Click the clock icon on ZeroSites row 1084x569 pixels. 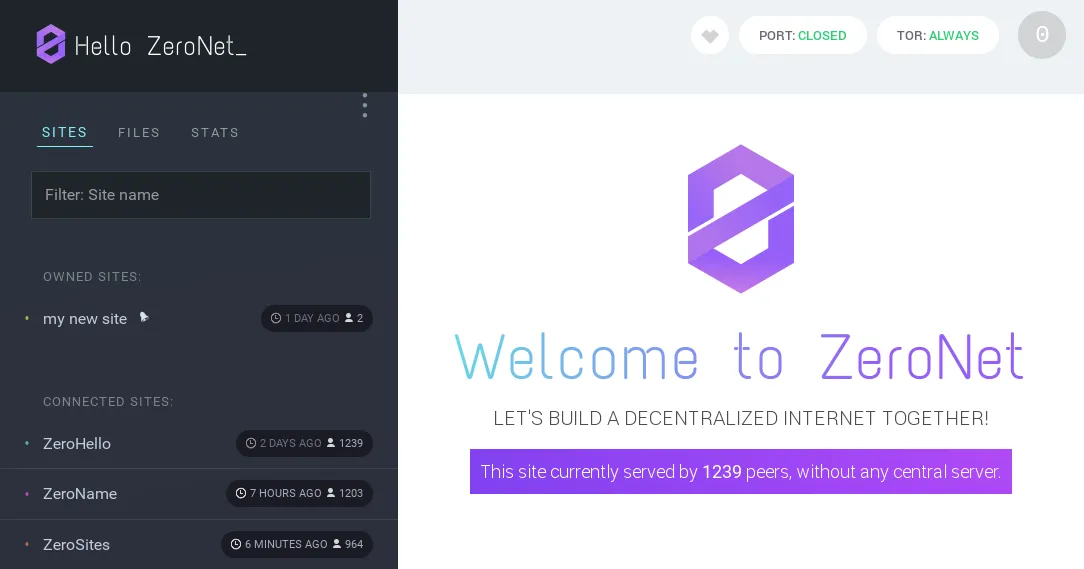[236, 544]
